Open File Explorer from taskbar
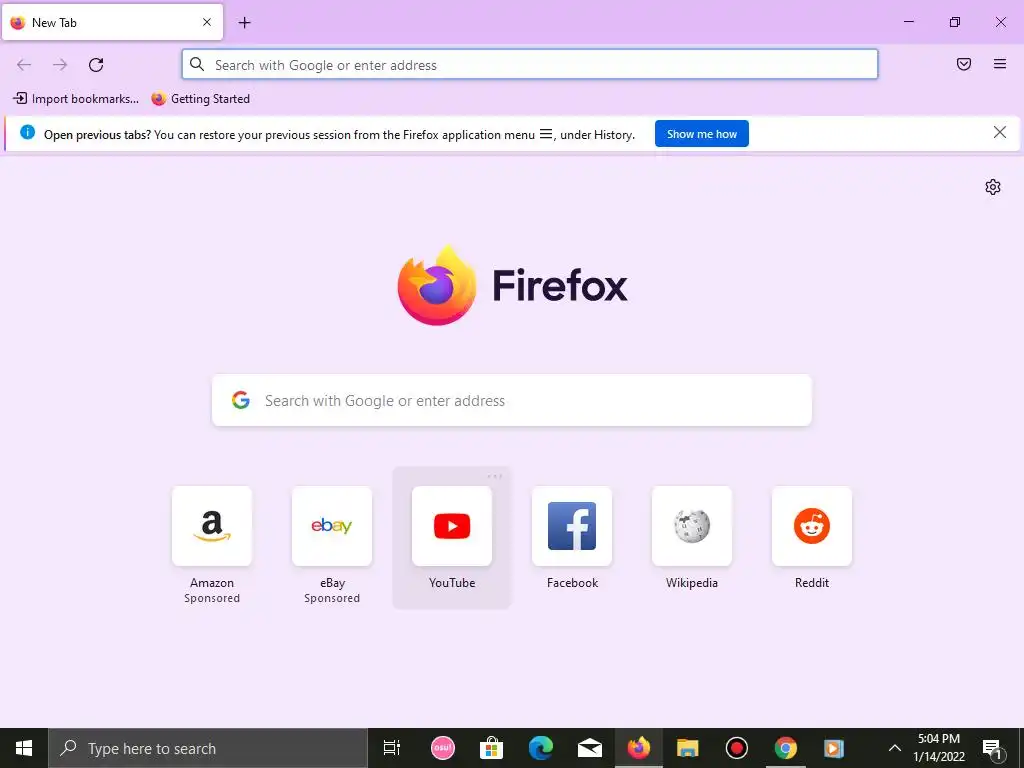This screenshot has width=1024, height=768. tap(687, 748)
